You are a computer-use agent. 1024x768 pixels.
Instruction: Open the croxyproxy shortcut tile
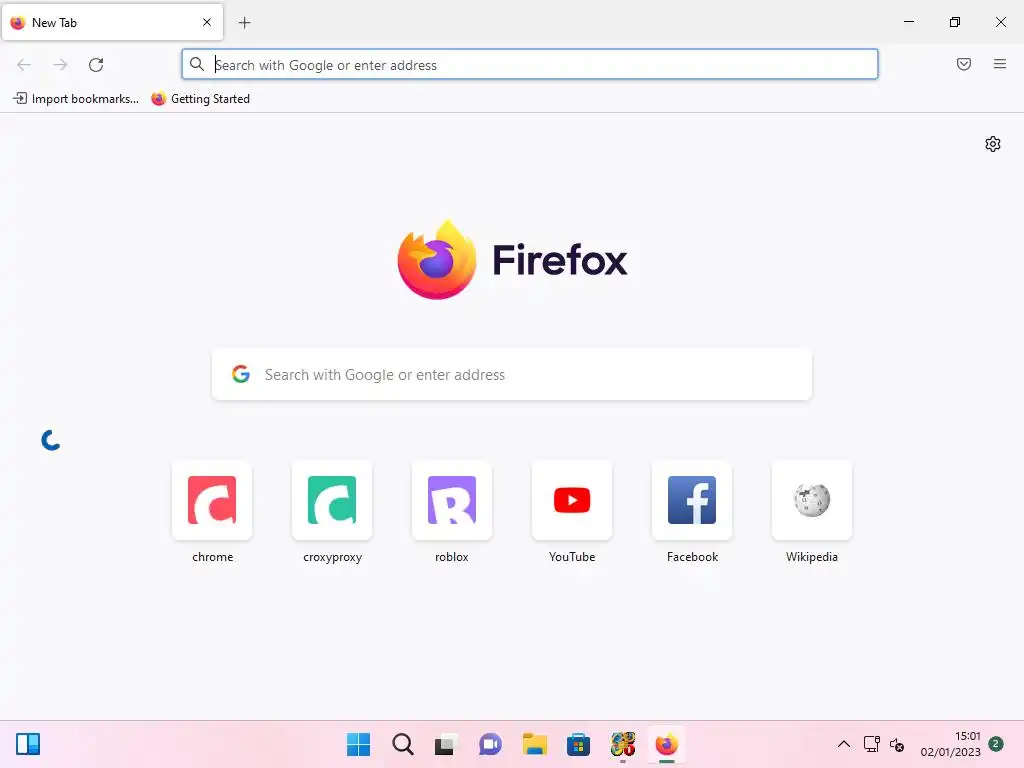(332, 513)
